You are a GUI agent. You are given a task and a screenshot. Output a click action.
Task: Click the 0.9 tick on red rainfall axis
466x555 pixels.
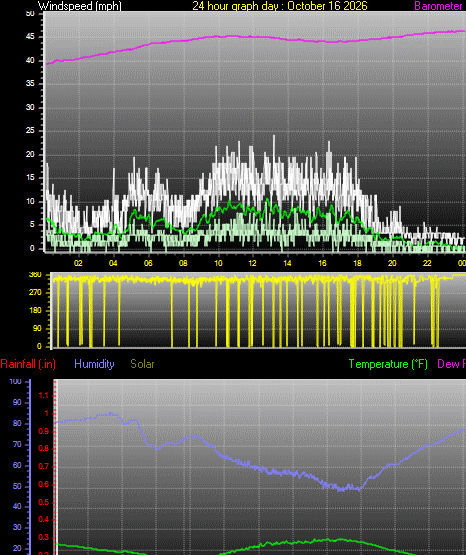coord(44,431)
